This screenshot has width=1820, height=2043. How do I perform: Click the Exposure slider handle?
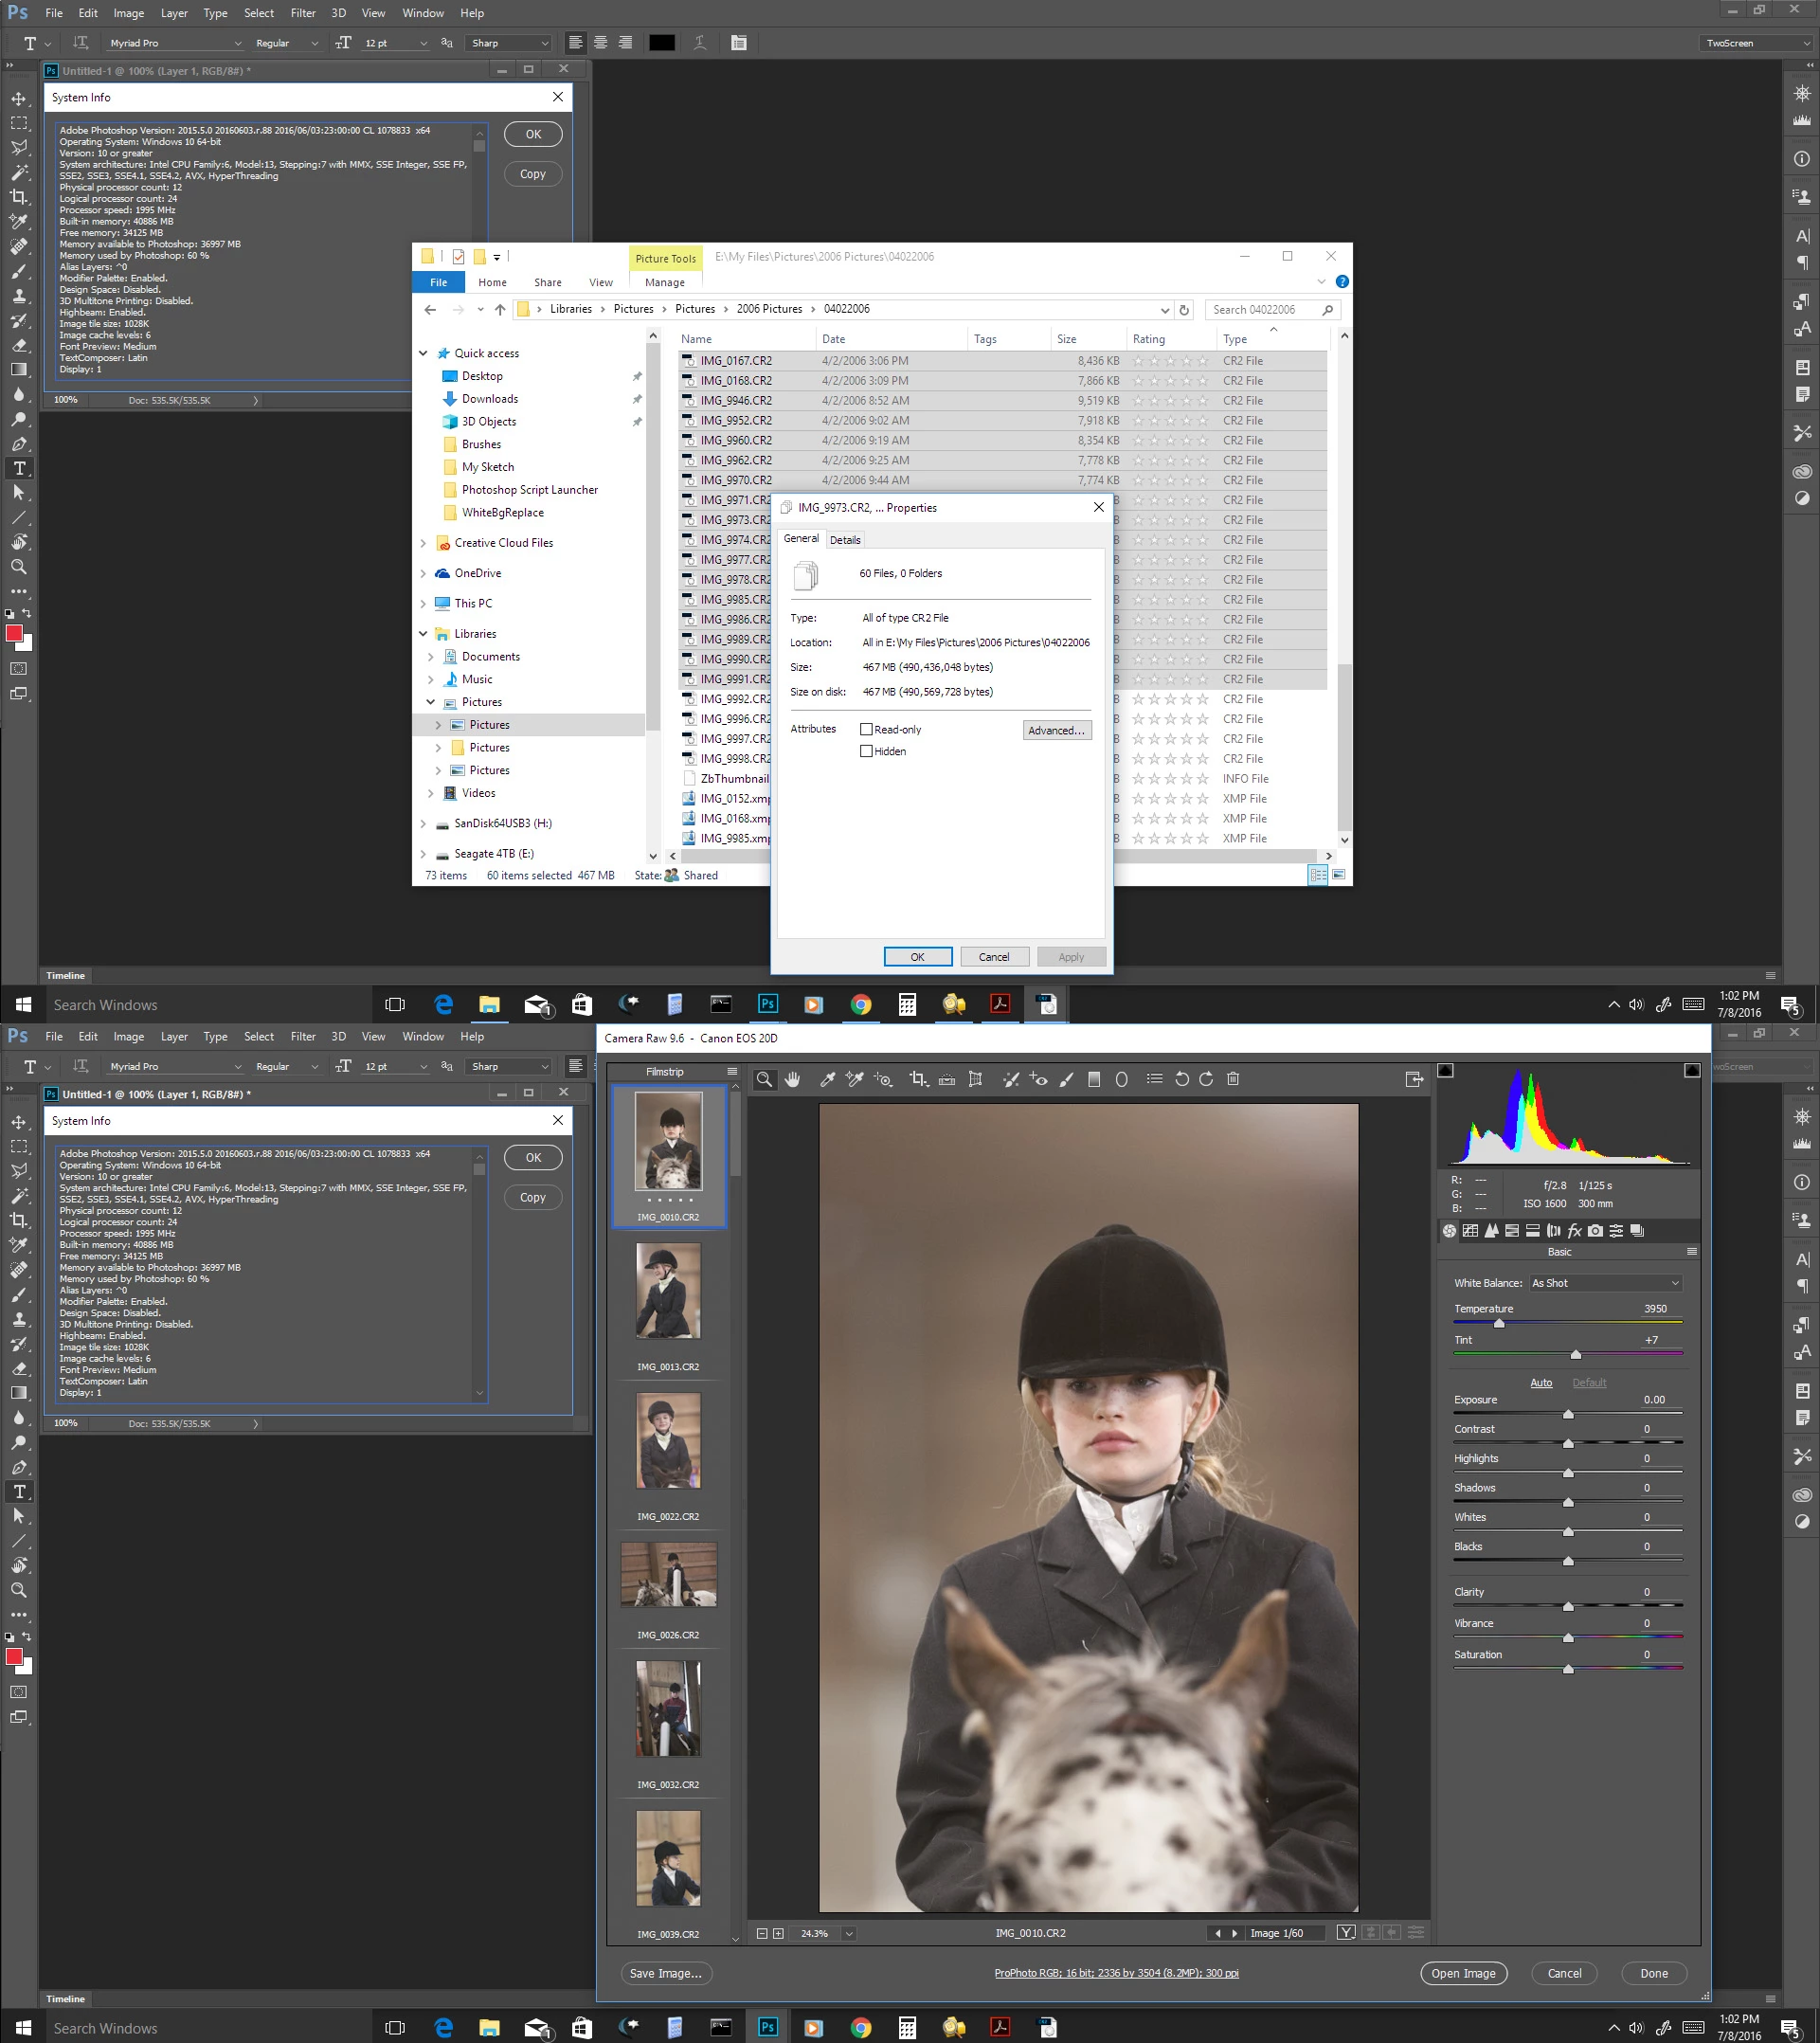point(1568,1414)
